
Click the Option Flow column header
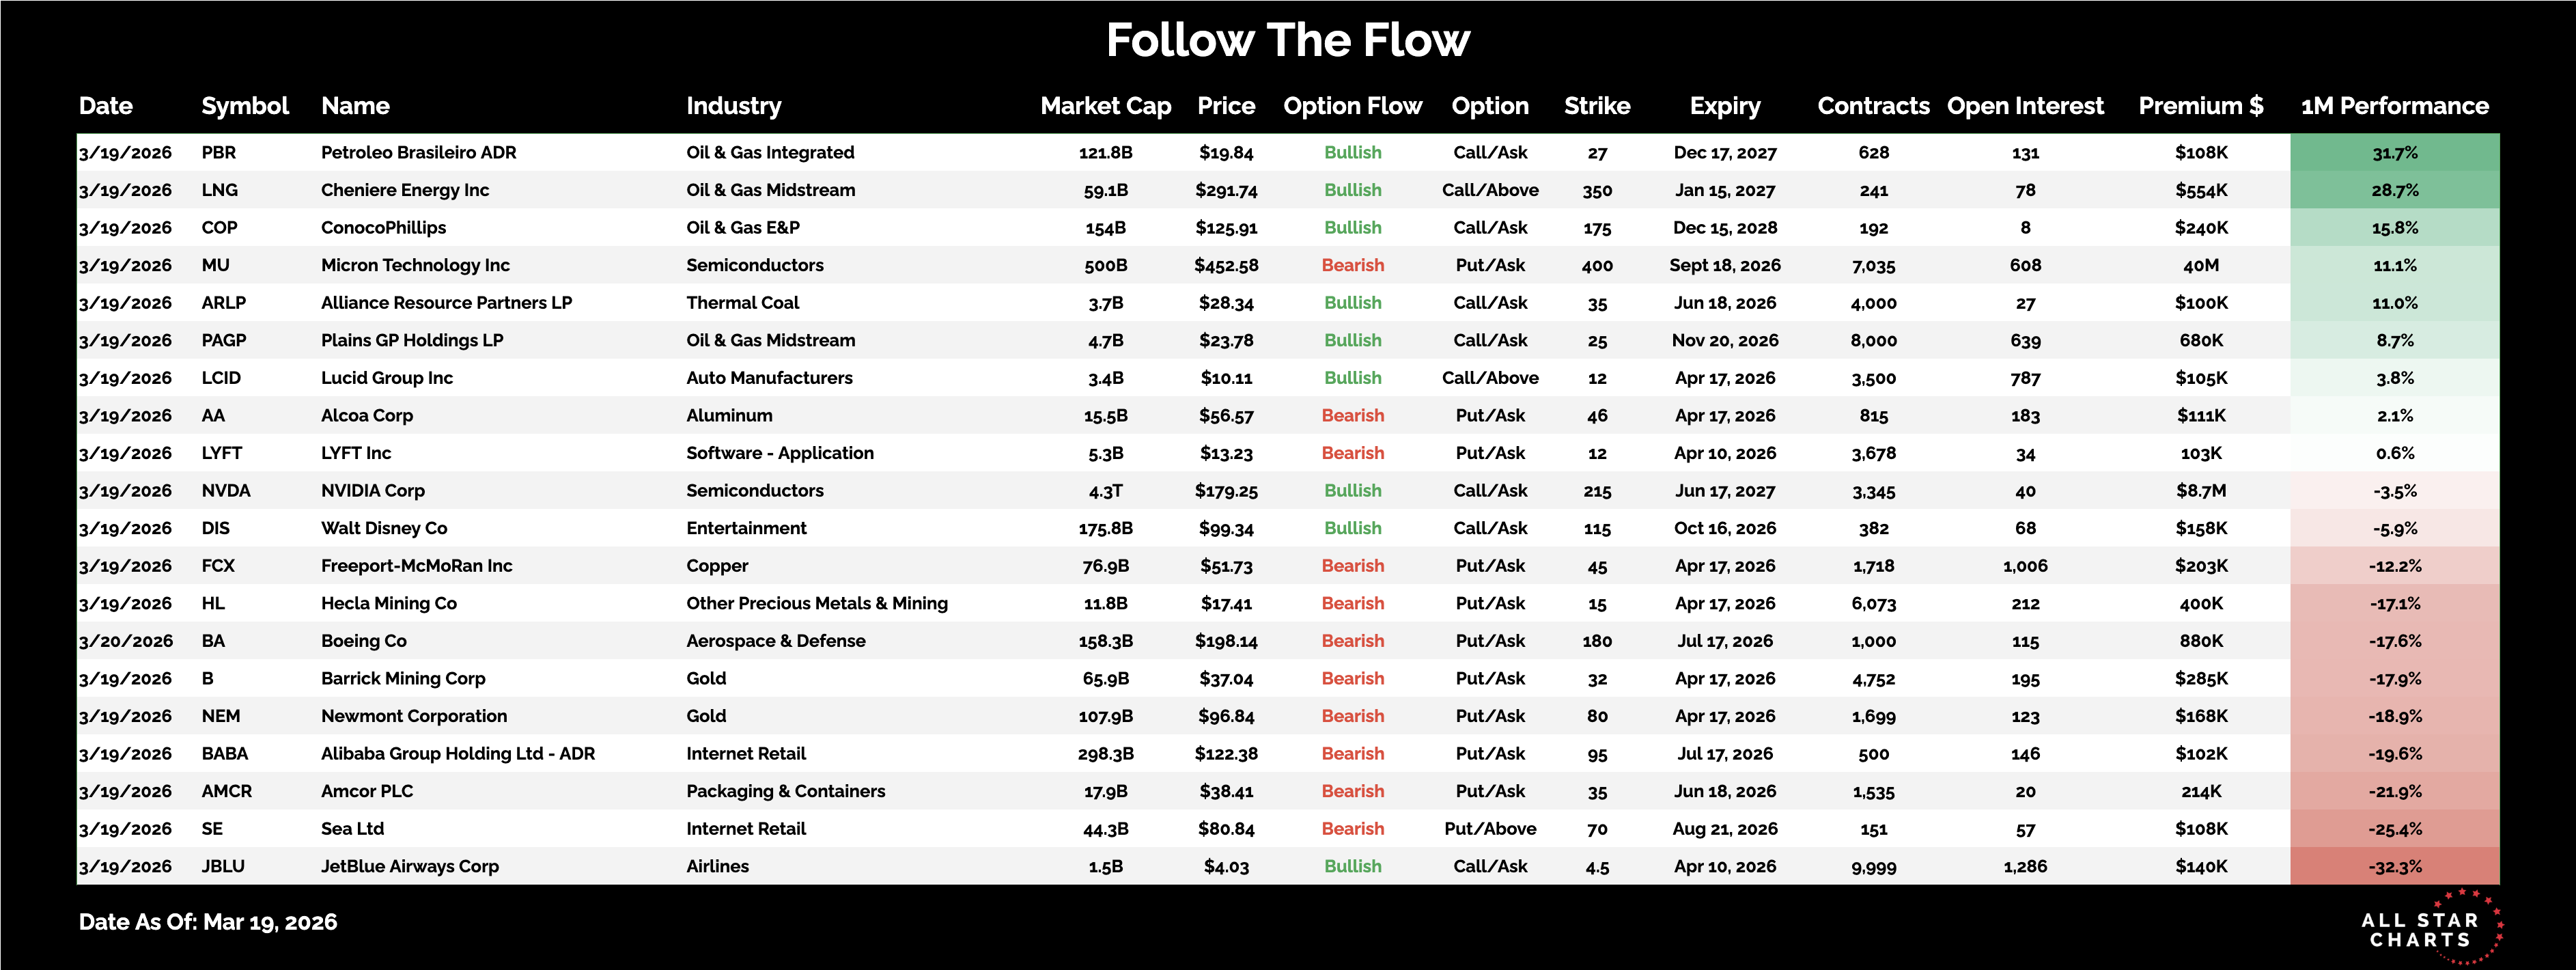1352,106
